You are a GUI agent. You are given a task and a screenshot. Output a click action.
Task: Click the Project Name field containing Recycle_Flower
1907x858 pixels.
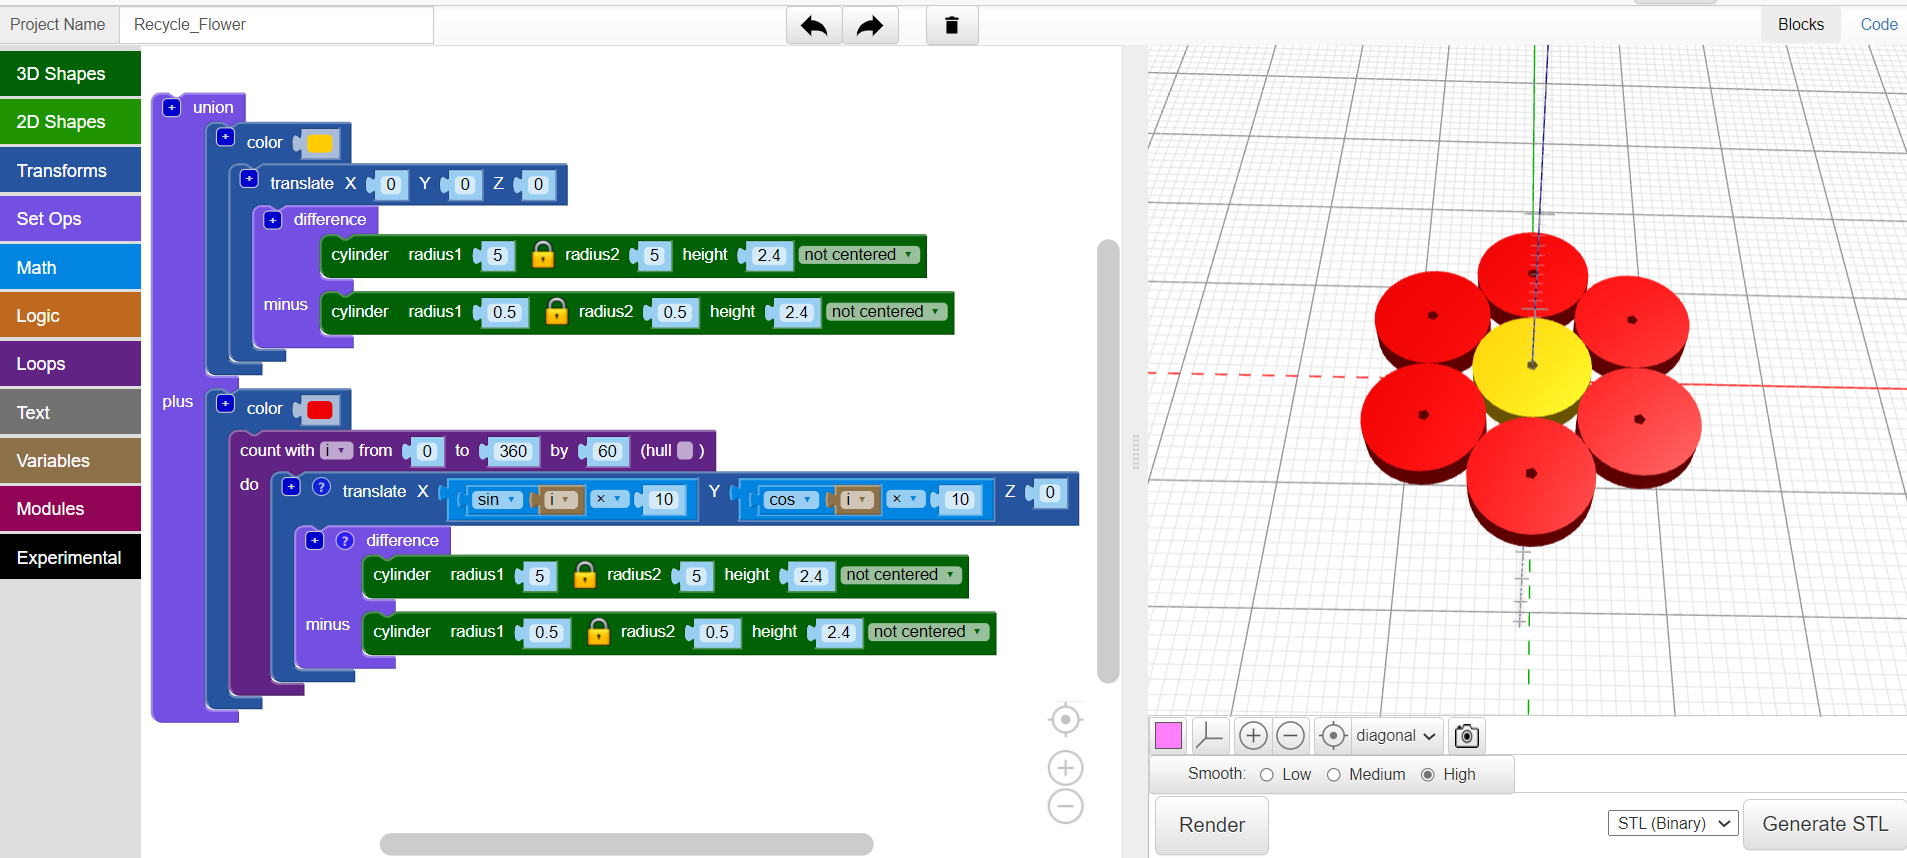tap(276, 25)
